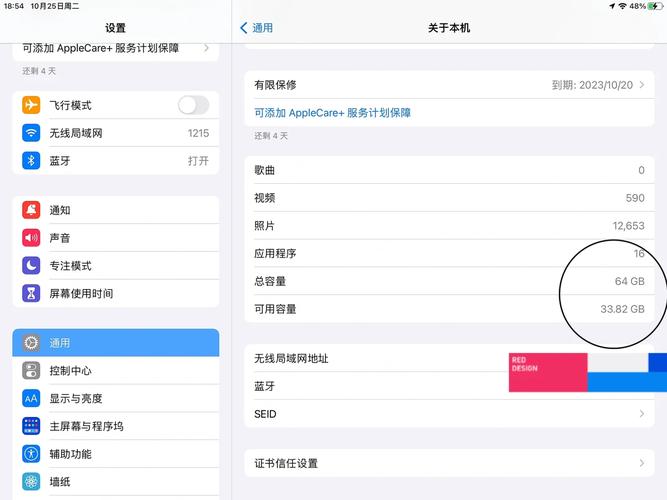
Task: Open 屏幕使用时间 settings
Action: click(x=116, y=293)
